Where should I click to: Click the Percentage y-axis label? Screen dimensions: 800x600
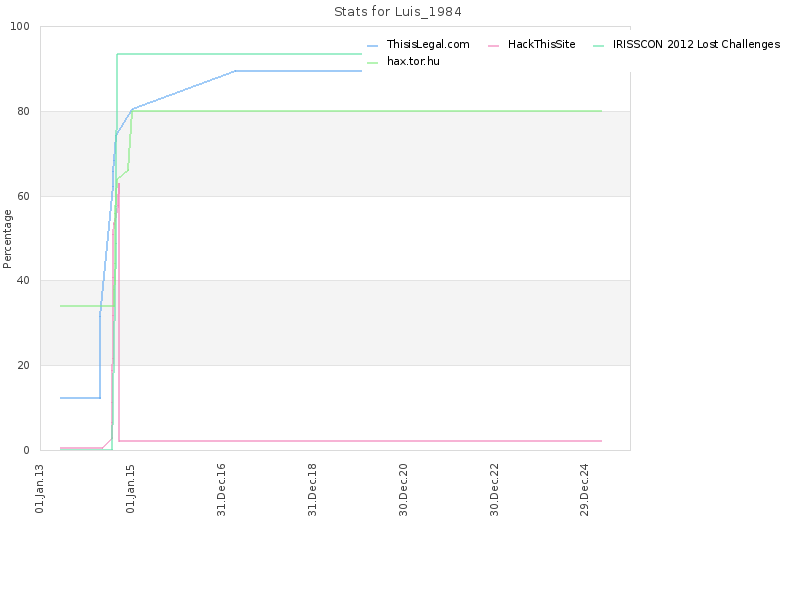pyautogui.click(x=7, y=239)
